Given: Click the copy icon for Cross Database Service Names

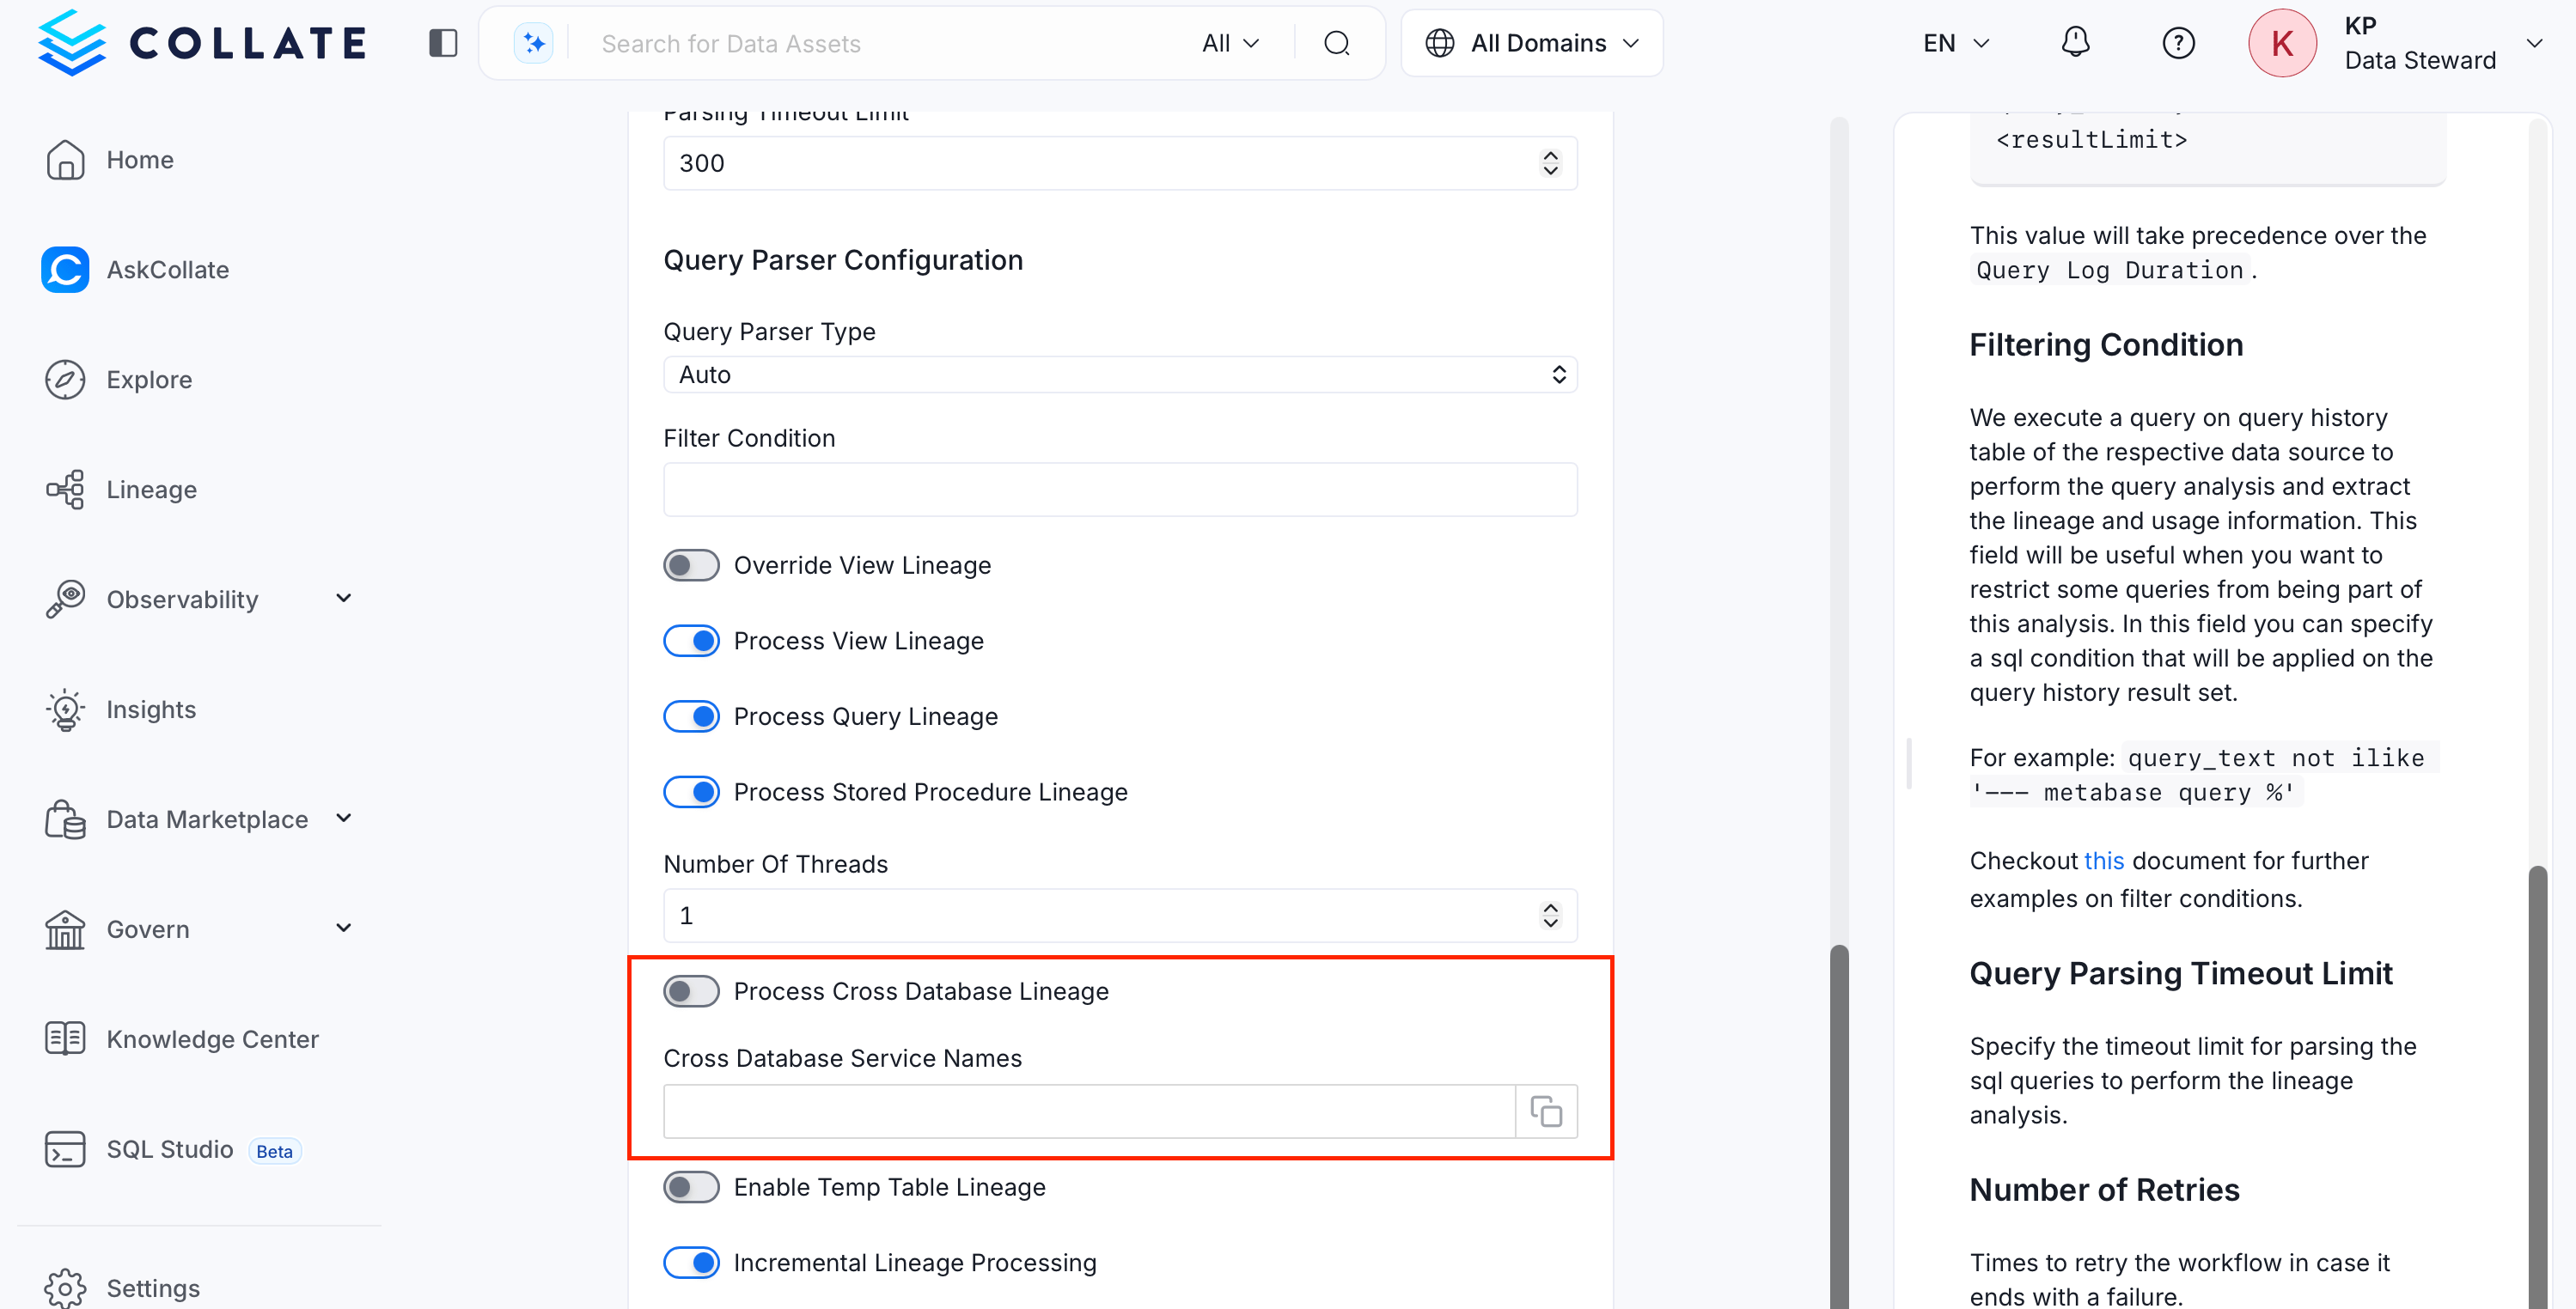Looking at the screenshot, I should tap(1546, 1111).
